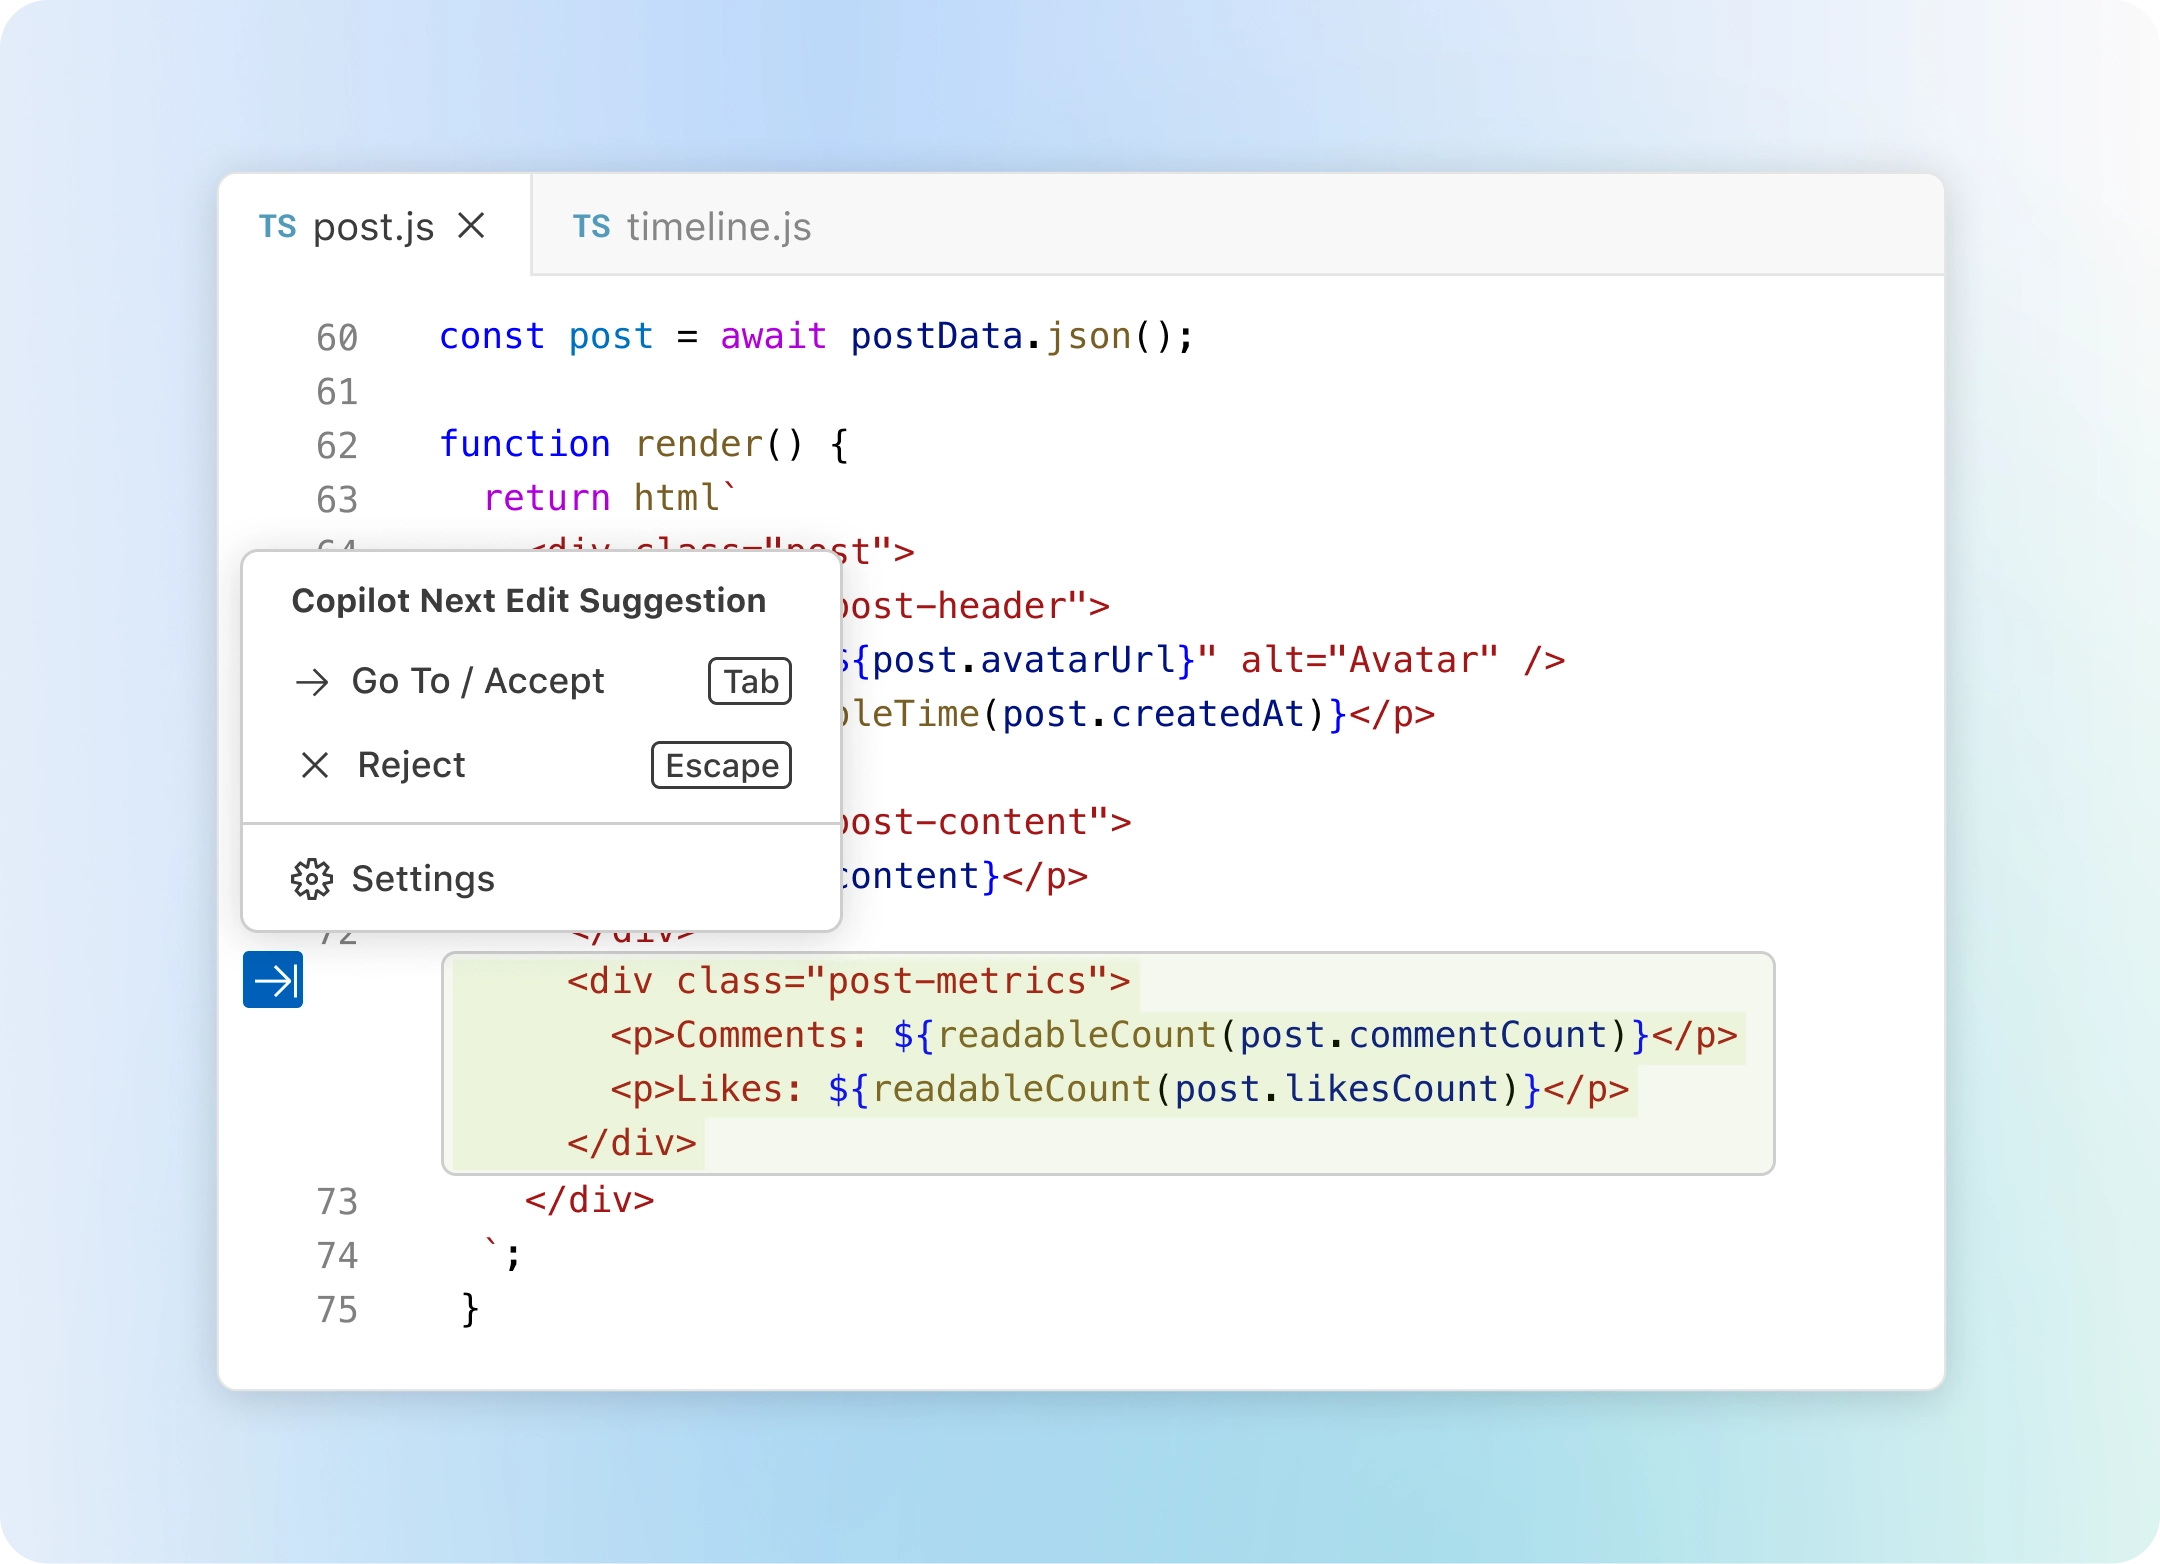Viewport: 2160px width, 1564px height.
Task: Click the Escape keybinding badge
Action: (x=721, y=765)
